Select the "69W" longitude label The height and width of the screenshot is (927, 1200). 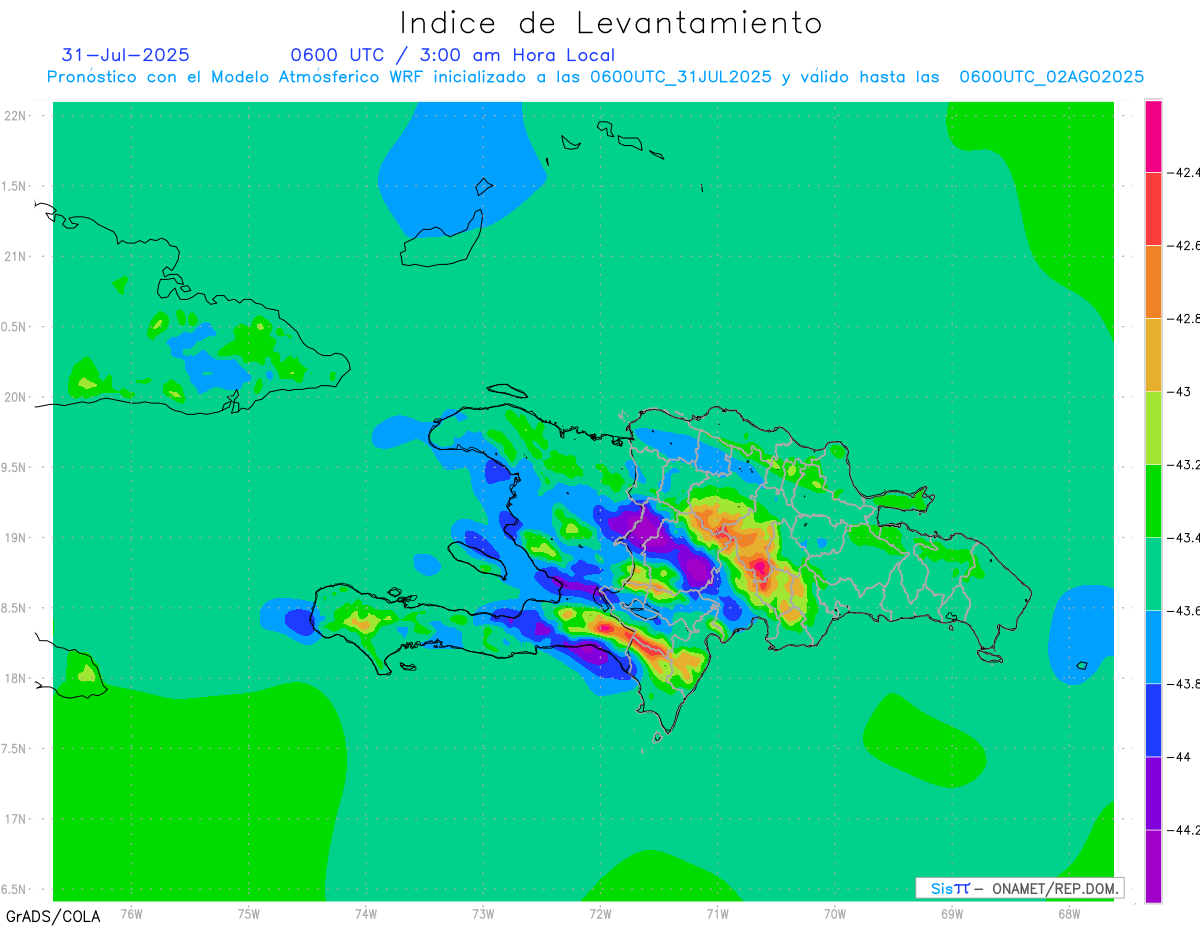[x=952, y=913]
